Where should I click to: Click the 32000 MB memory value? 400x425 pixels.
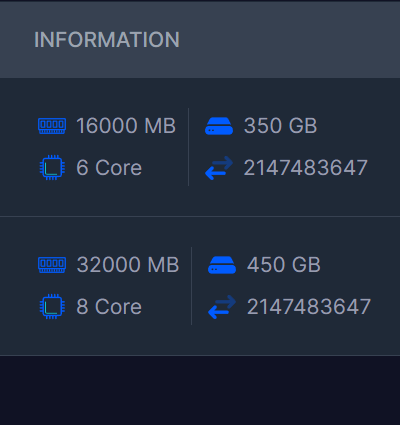pyautogui.click(x=128, y=265)
